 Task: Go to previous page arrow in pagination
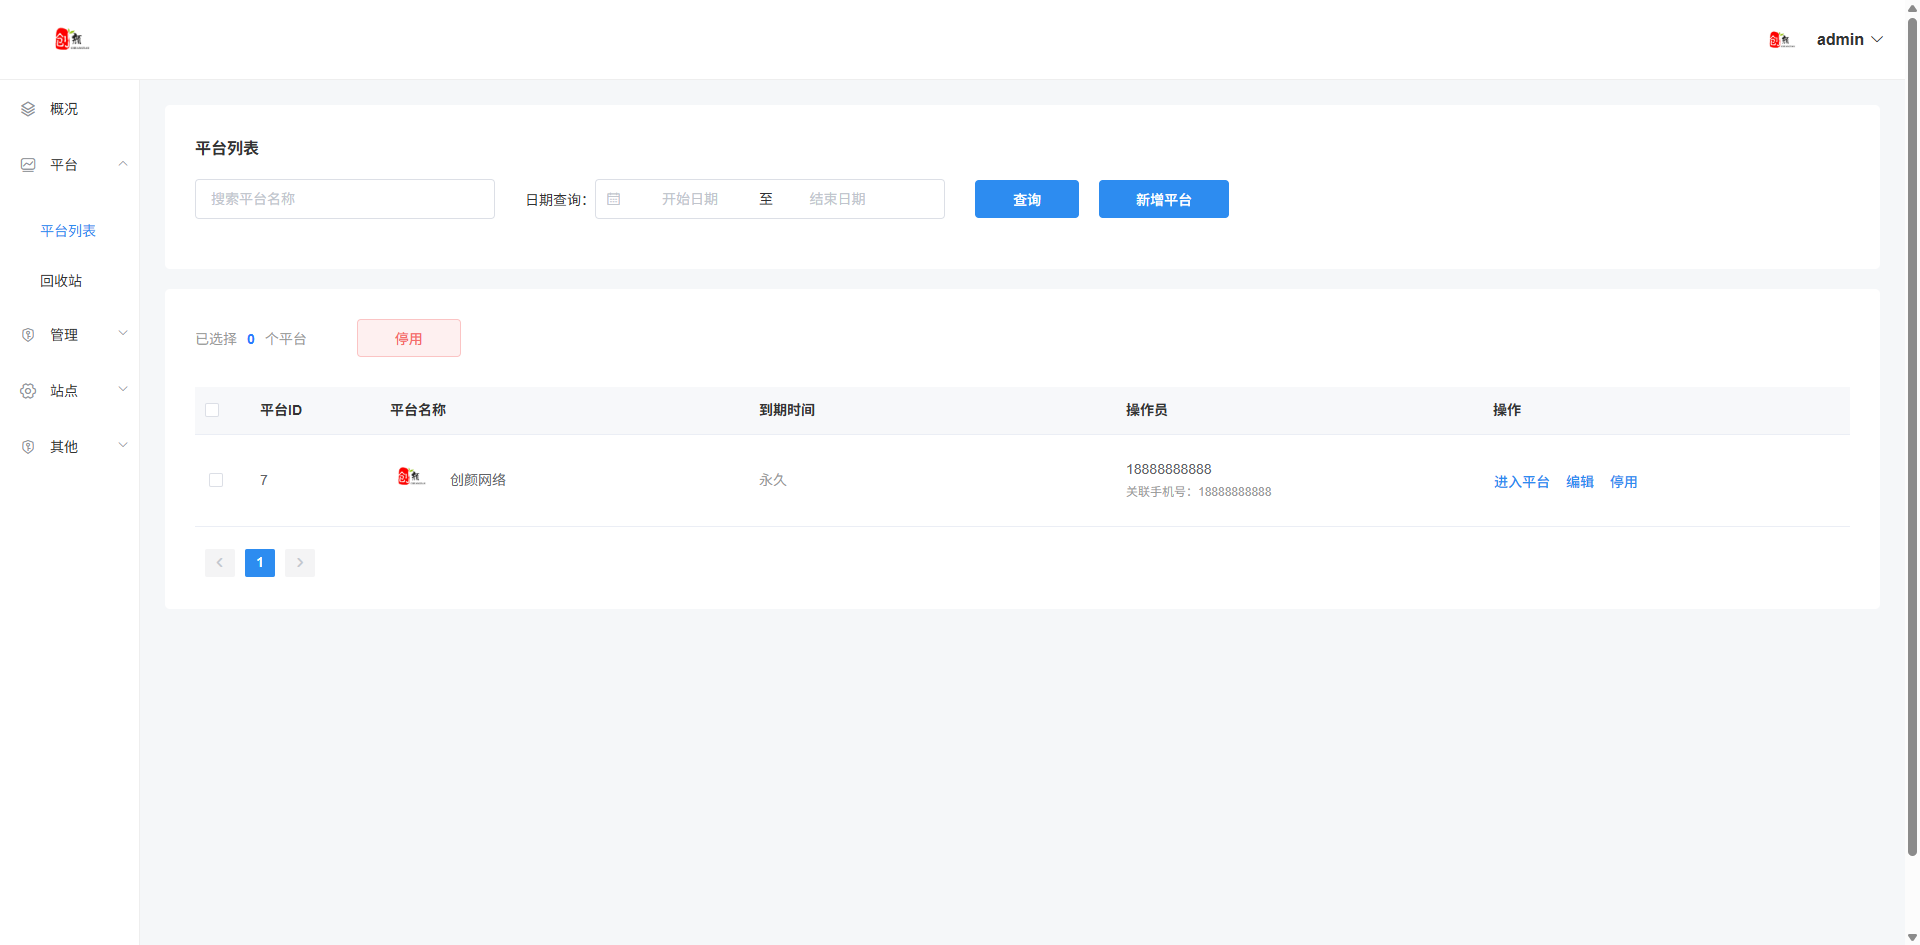click(220, 563)
